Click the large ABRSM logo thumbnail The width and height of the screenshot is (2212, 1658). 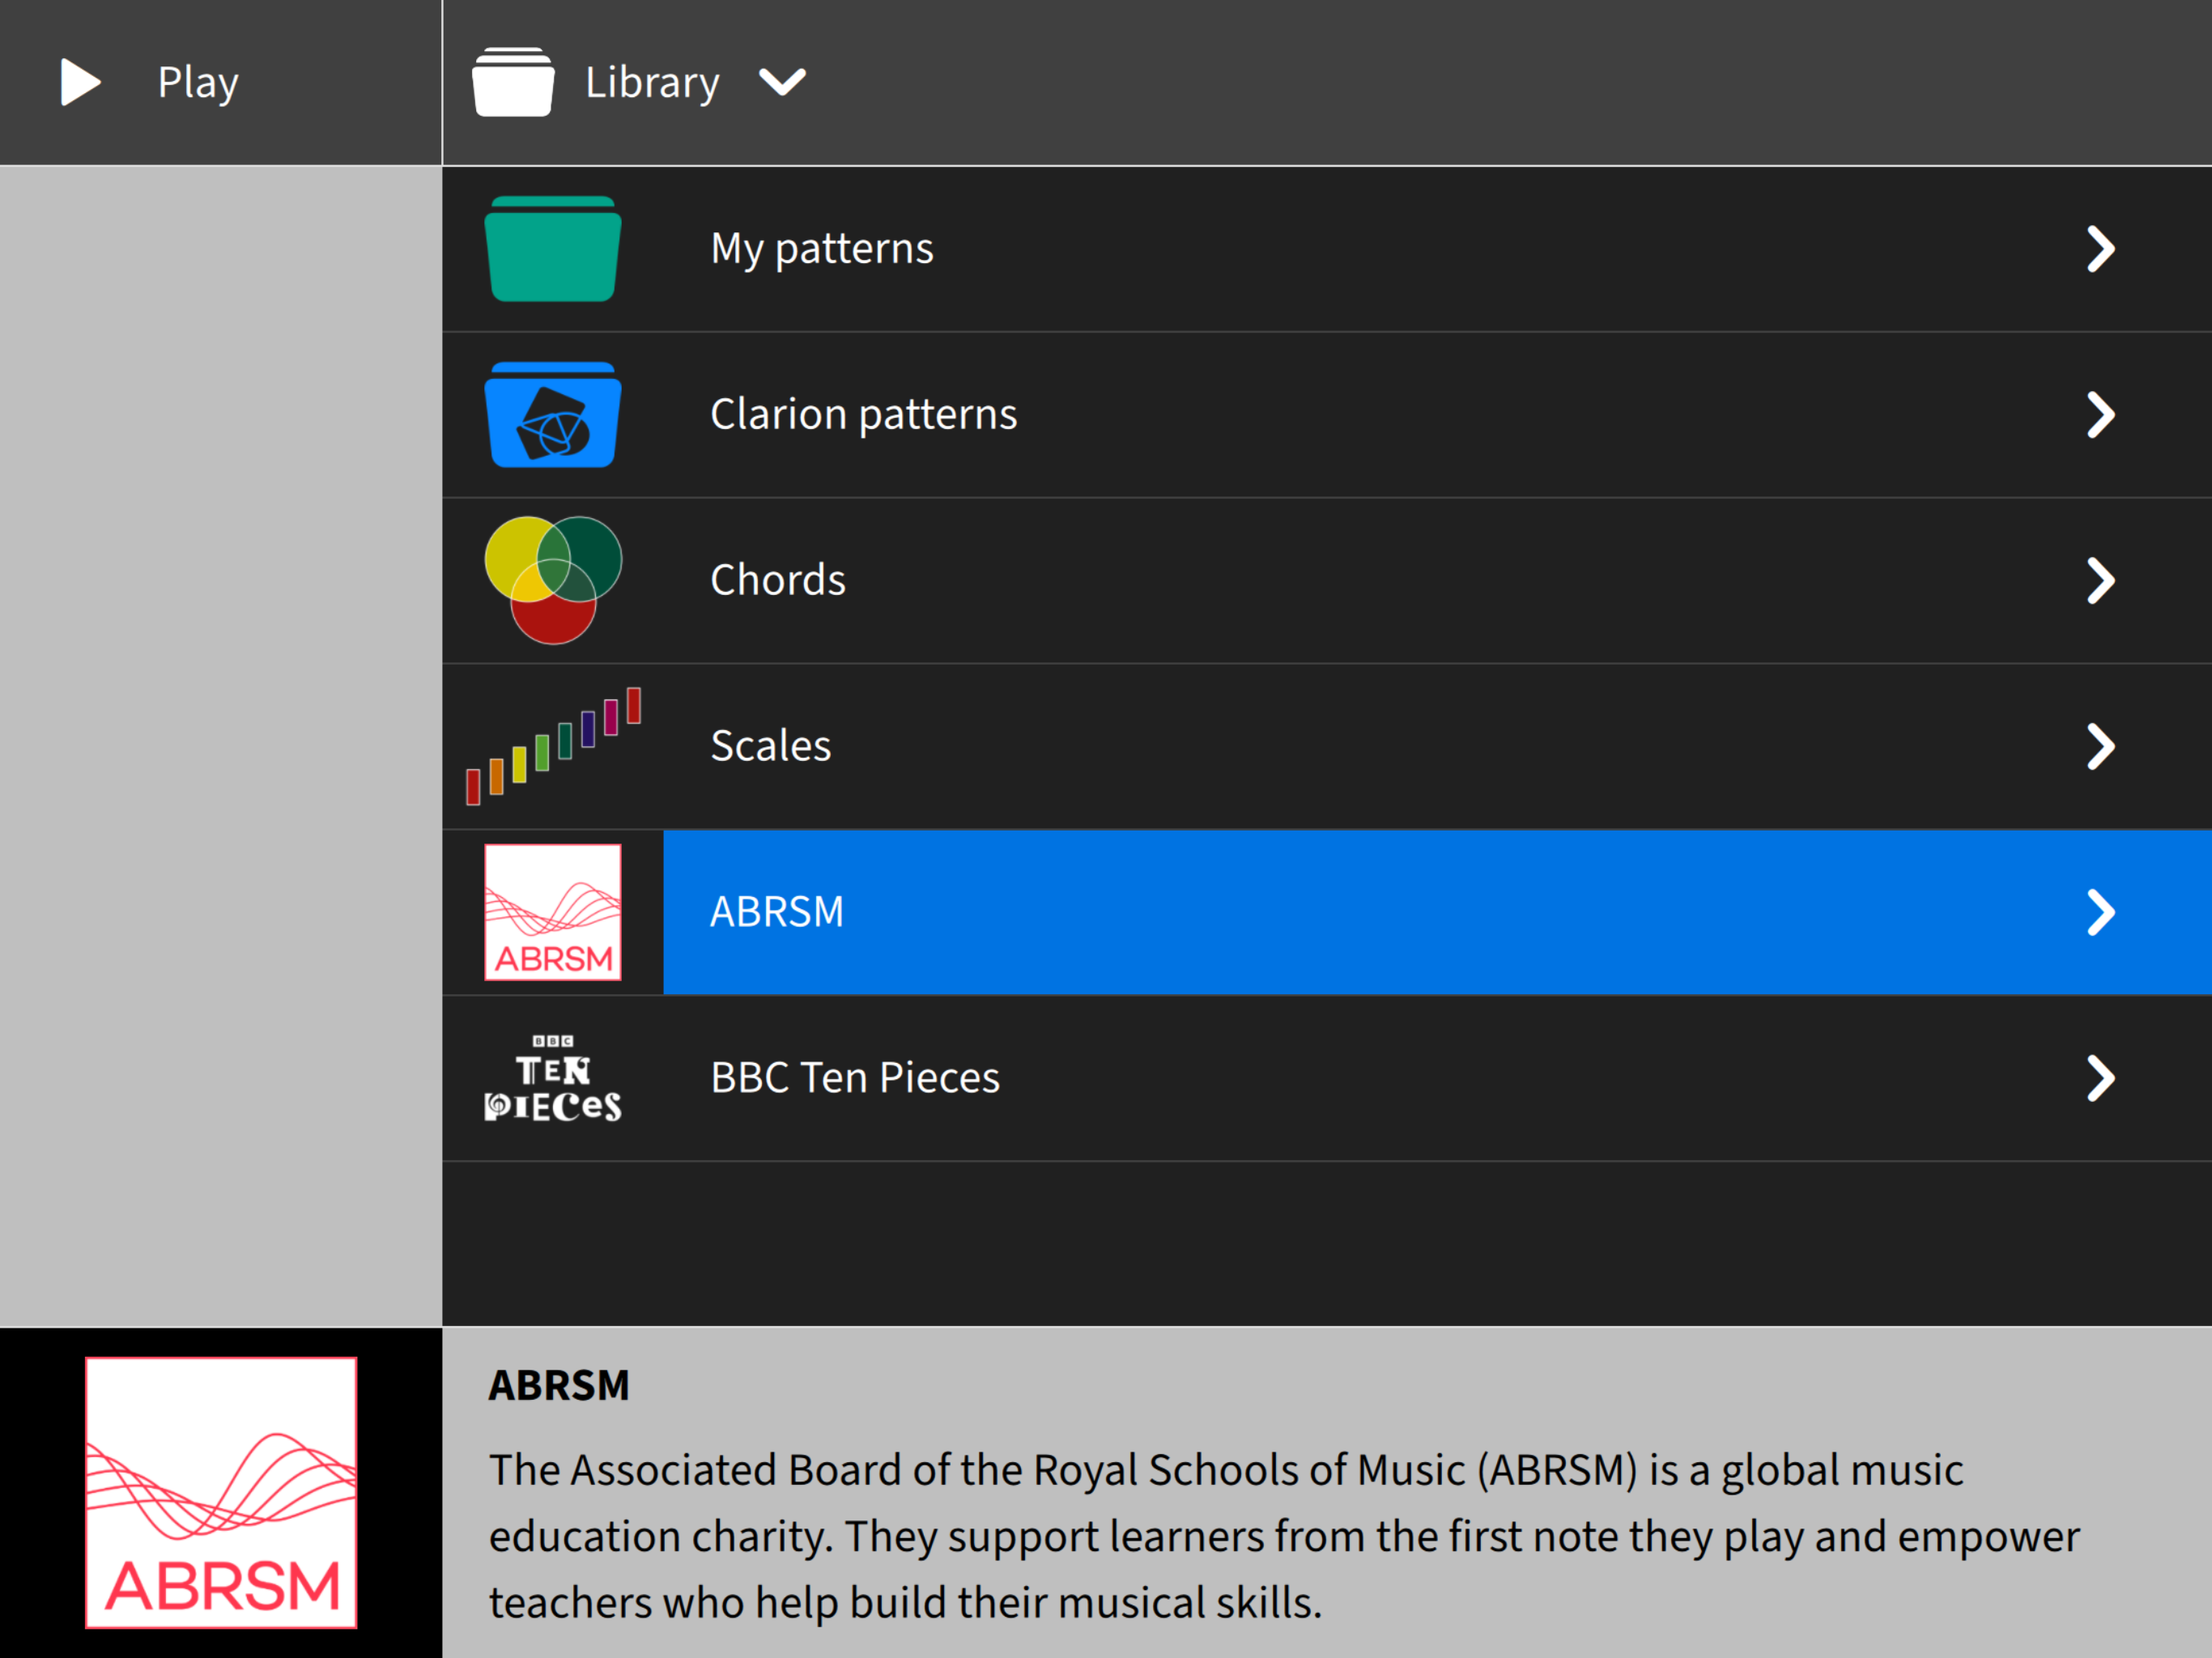221,1492
